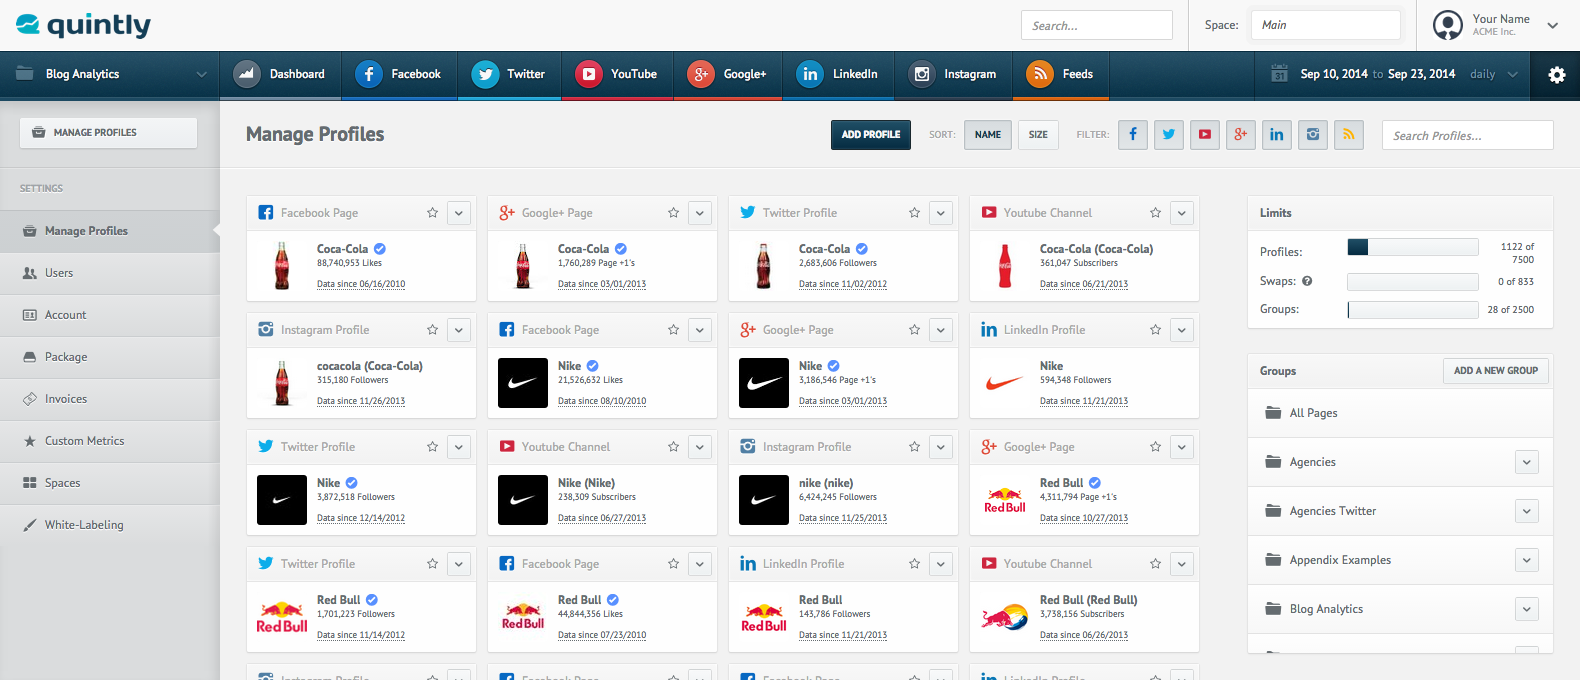Open Account in the settings sidebar
This screenshot has width=1580, height=680.
[110, 315]
